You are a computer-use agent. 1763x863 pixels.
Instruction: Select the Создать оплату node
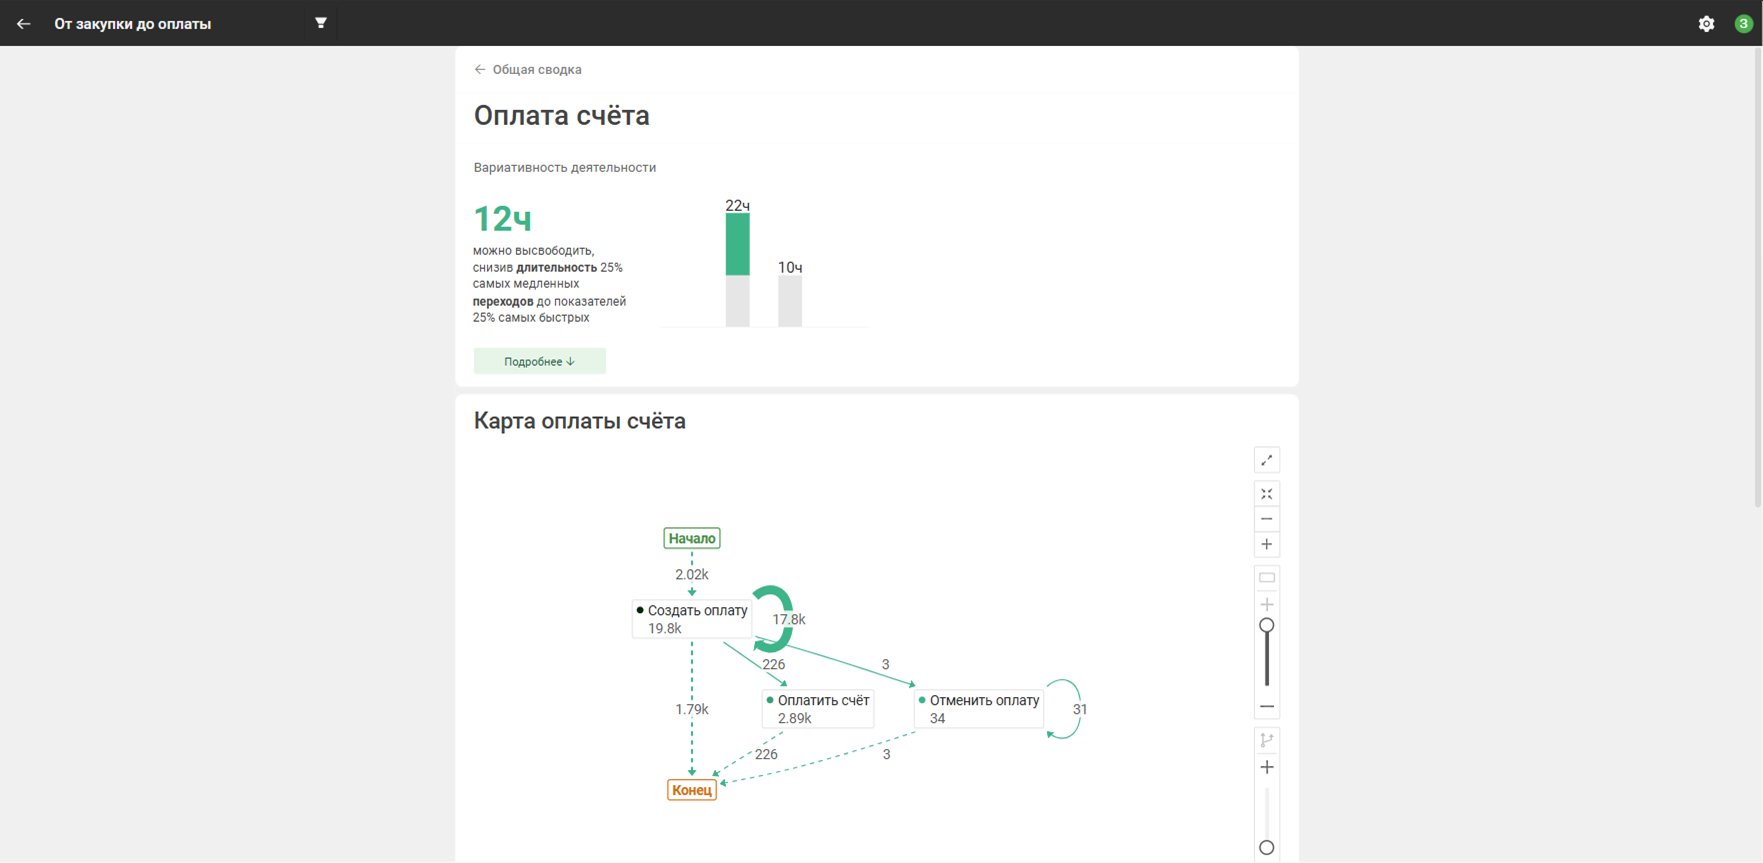coord(692,619)
